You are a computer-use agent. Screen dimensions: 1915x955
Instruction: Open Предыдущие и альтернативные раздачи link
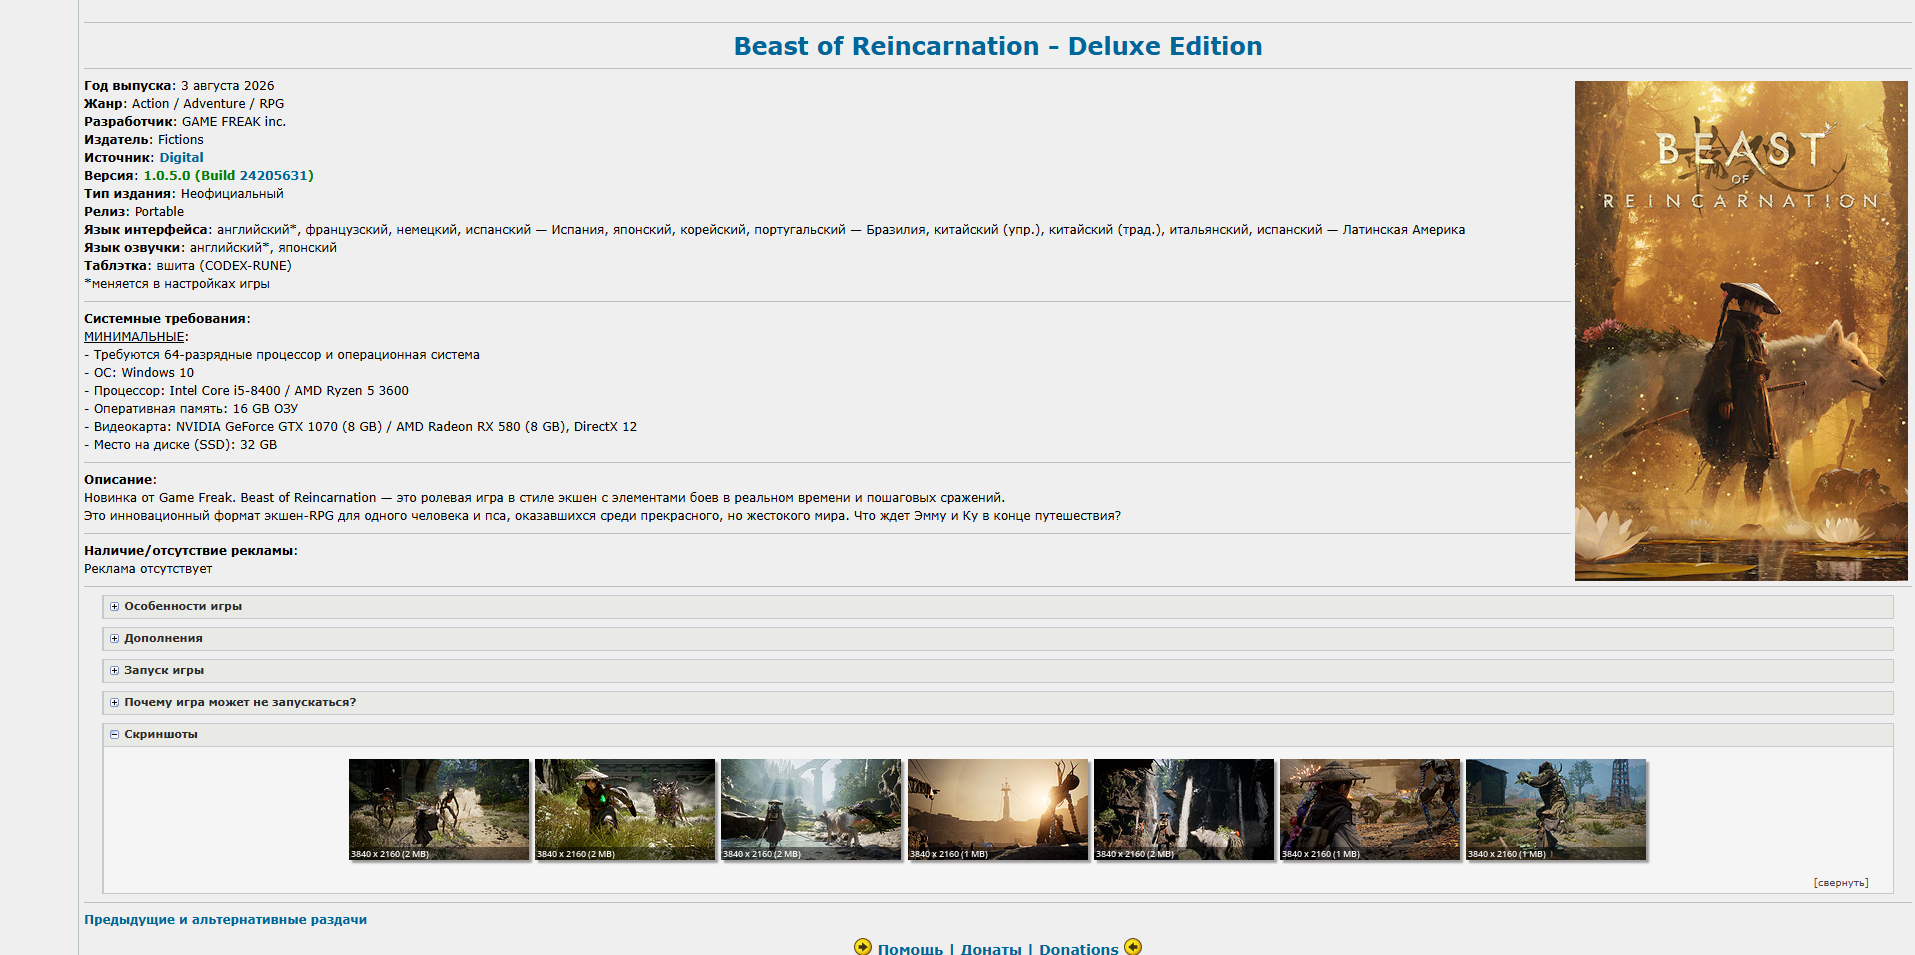tap(225, 920)
